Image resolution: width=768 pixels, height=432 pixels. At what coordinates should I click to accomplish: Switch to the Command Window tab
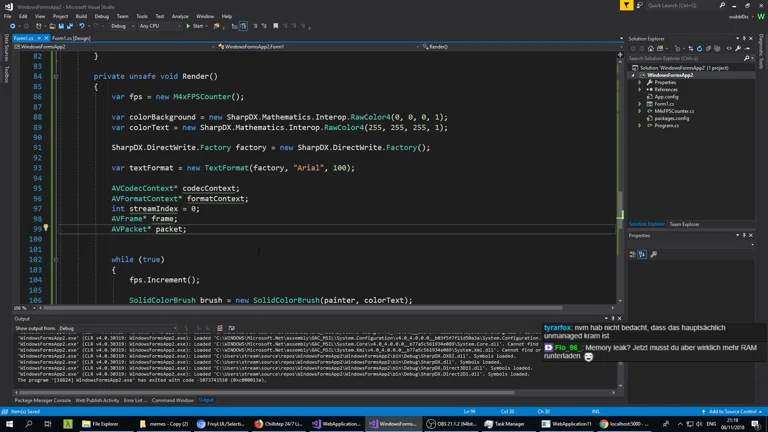click(172, 400)
